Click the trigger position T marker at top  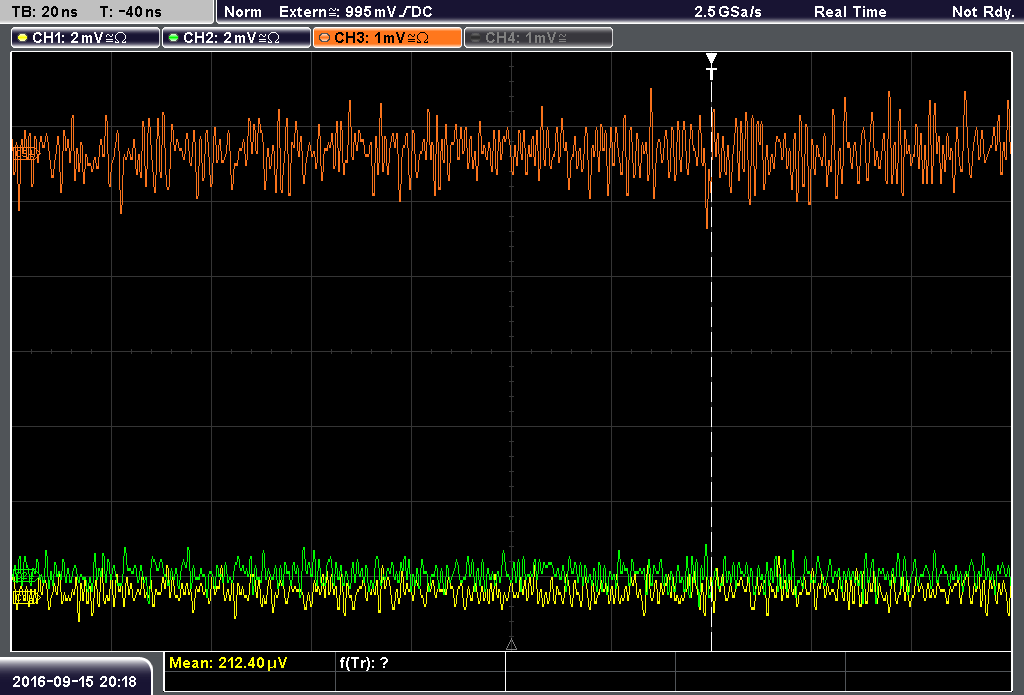[x=711, y=66]
